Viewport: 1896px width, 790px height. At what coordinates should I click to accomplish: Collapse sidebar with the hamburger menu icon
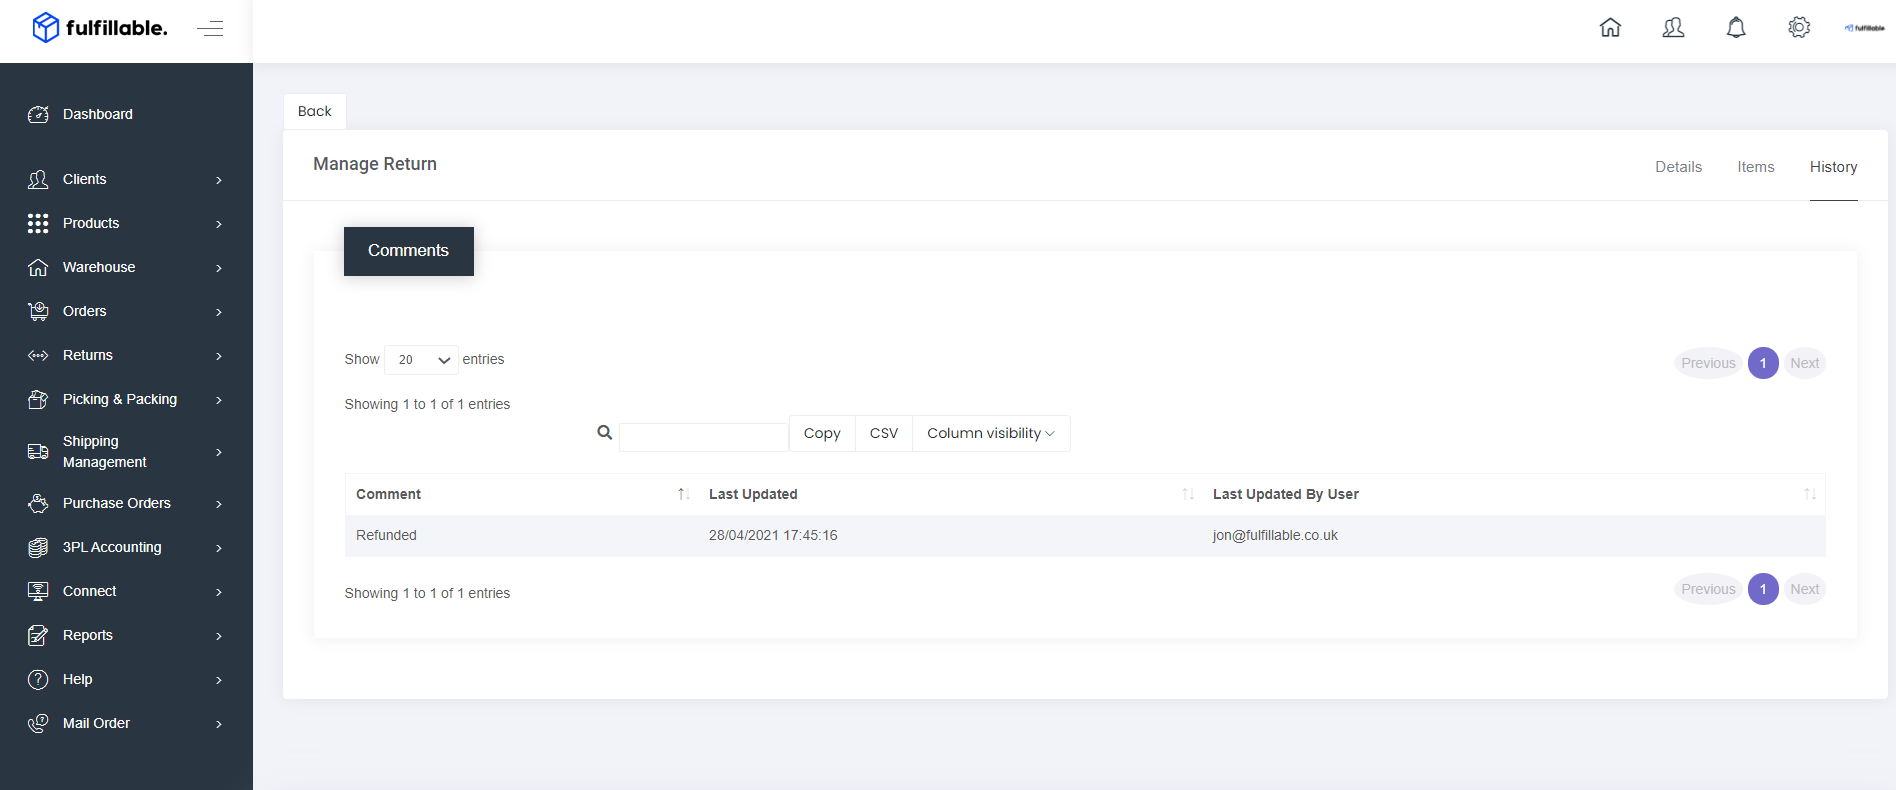(x=210, y=29)
